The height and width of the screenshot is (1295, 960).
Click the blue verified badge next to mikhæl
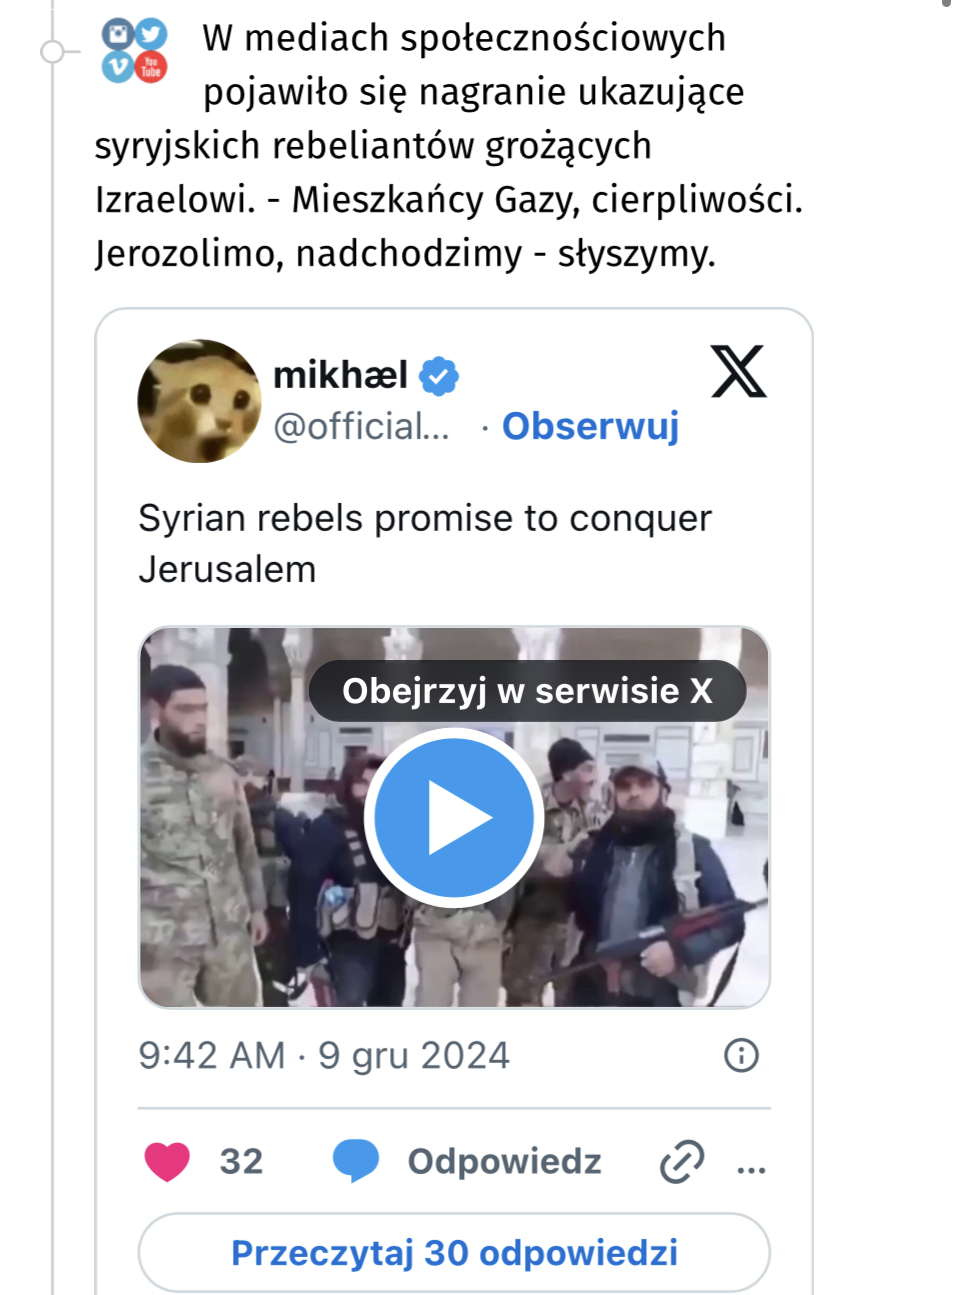[438, 376]
